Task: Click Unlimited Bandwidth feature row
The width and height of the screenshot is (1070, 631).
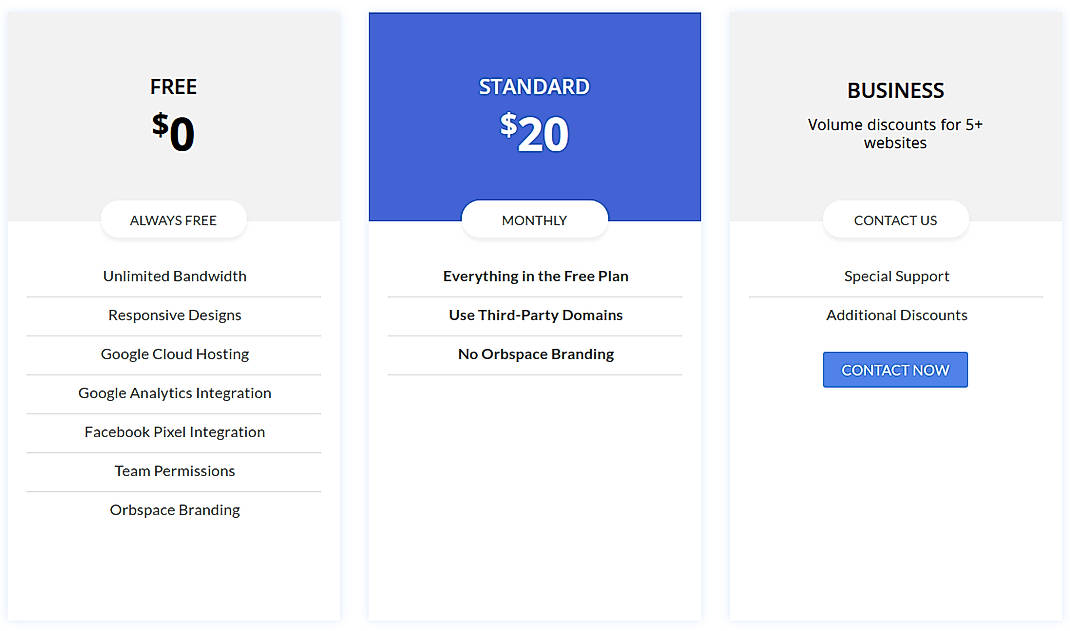Action: point(174,276)
